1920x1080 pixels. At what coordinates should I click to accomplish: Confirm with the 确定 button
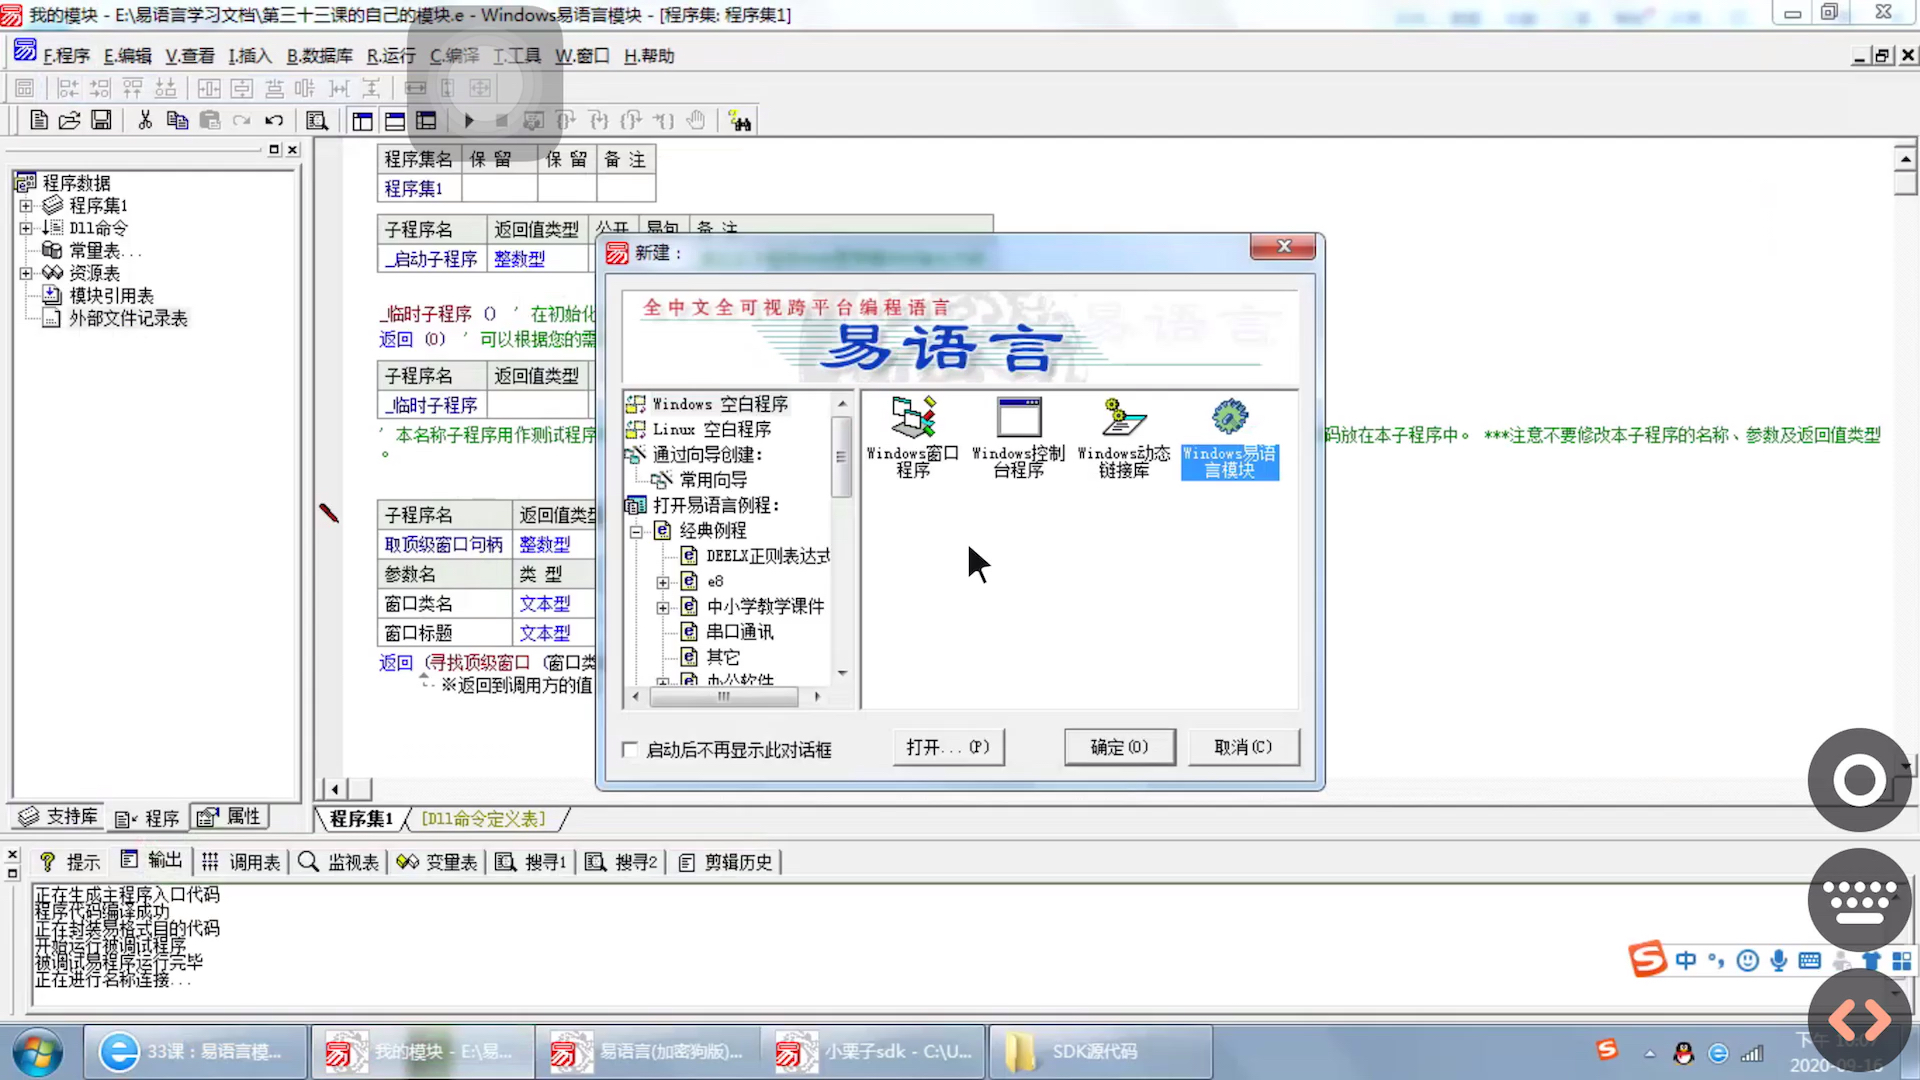coord(1119,747)
